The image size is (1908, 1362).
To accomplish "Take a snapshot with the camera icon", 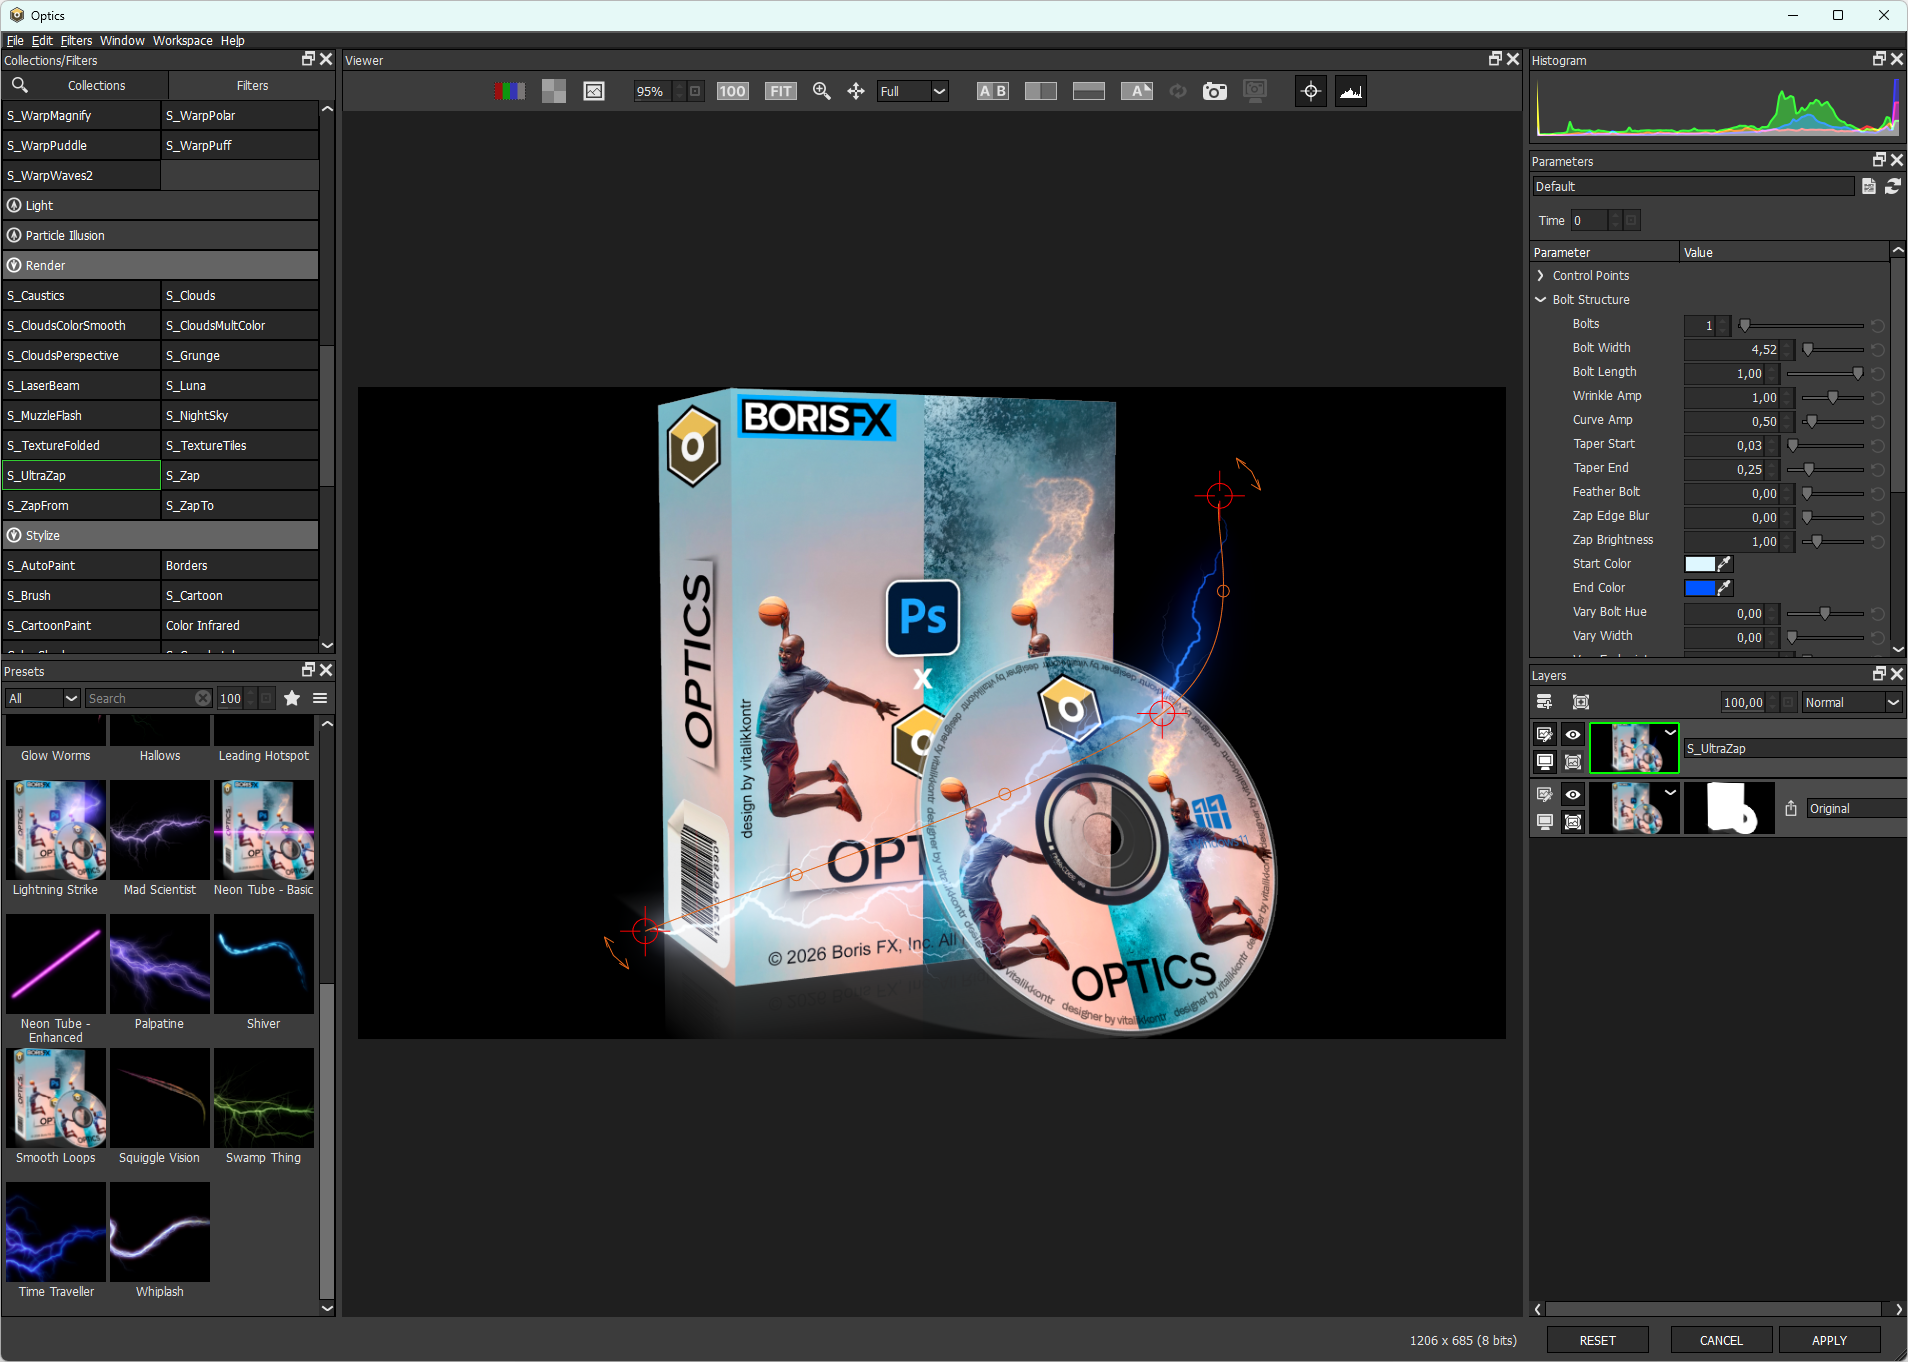I will [1215, 91].
